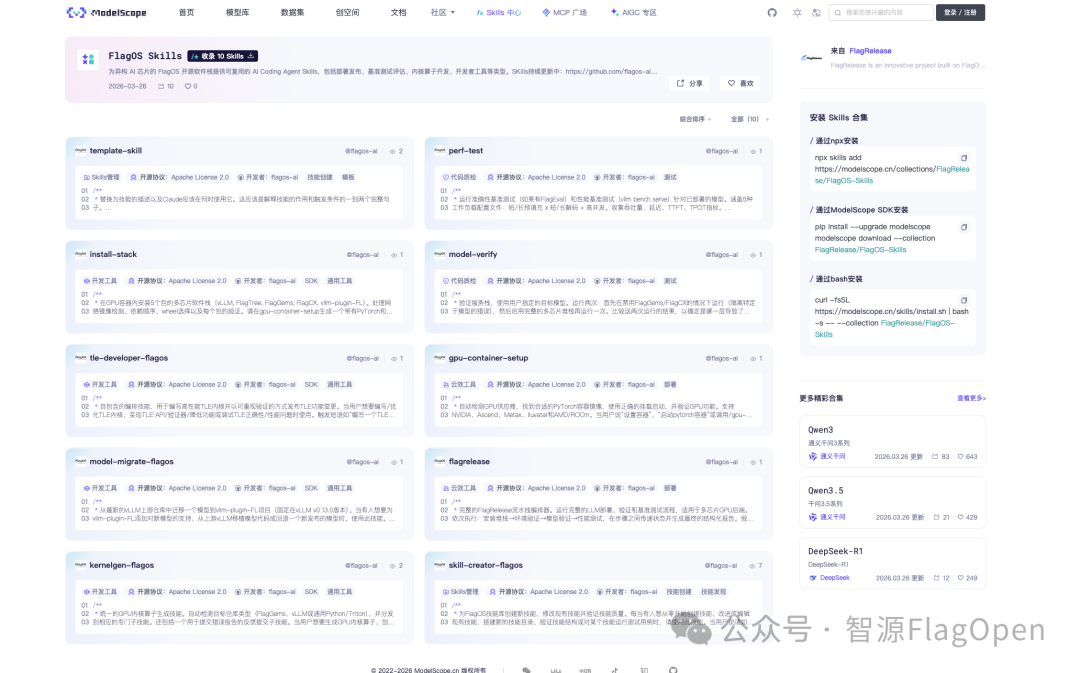Click the view-count eye icon on kernelgen-flagos
The image size is (1080, 673).
[393, 566]
